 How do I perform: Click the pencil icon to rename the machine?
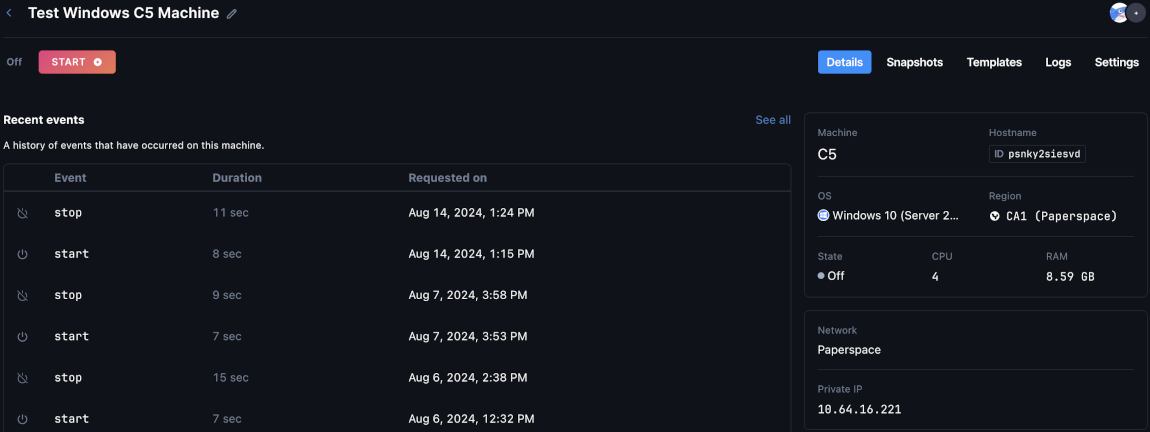click(x=232, y=14)
